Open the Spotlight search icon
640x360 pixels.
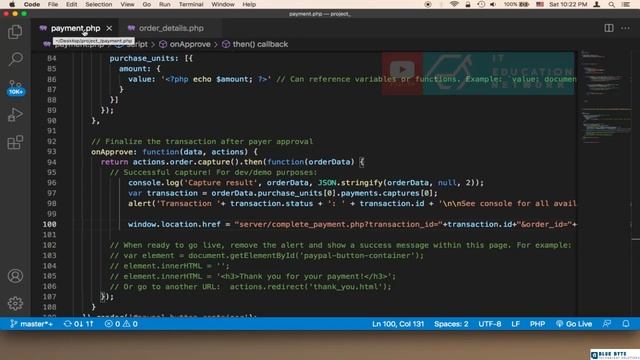(x=611, y=4)
